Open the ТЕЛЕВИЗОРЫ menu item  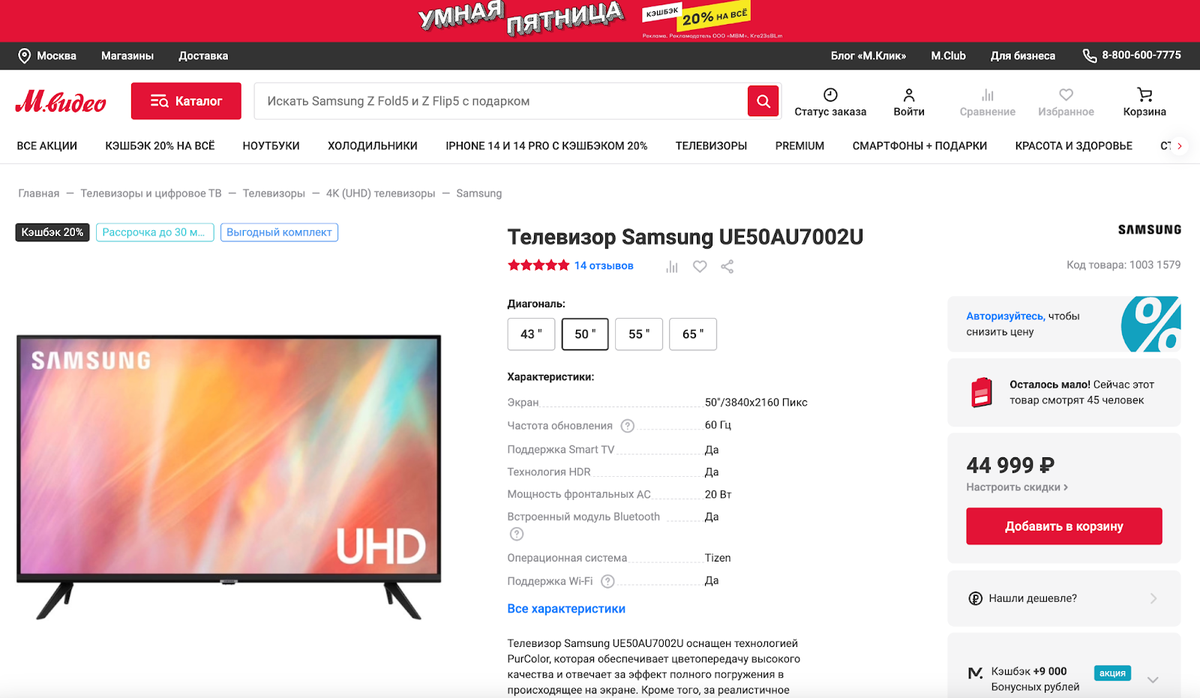click(x=711, y=146)
